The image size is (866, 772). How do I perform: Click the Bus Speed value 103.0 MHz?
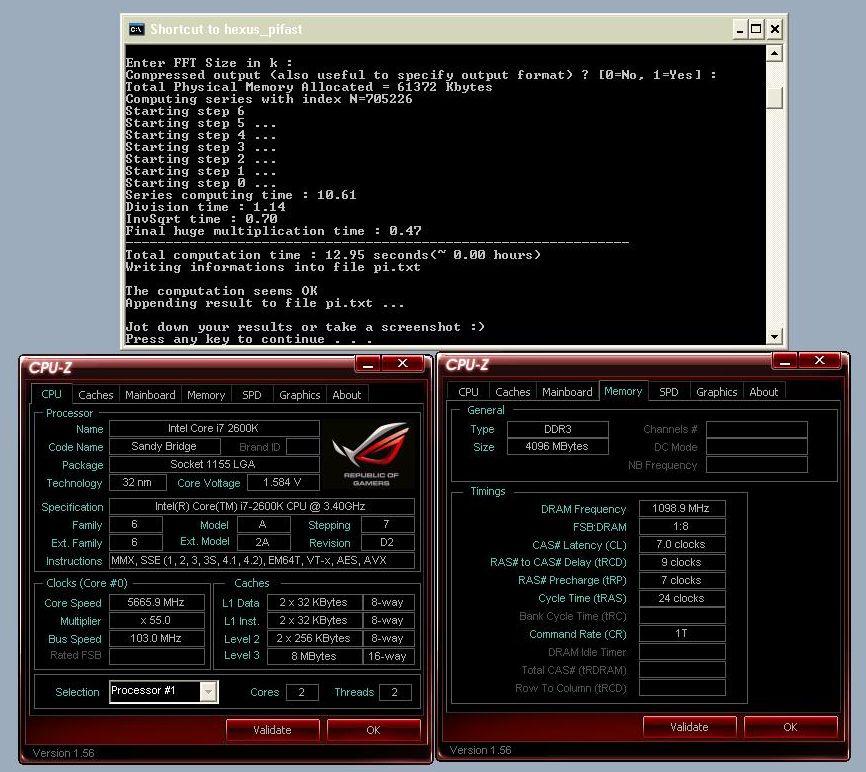(x=156, y=638)
